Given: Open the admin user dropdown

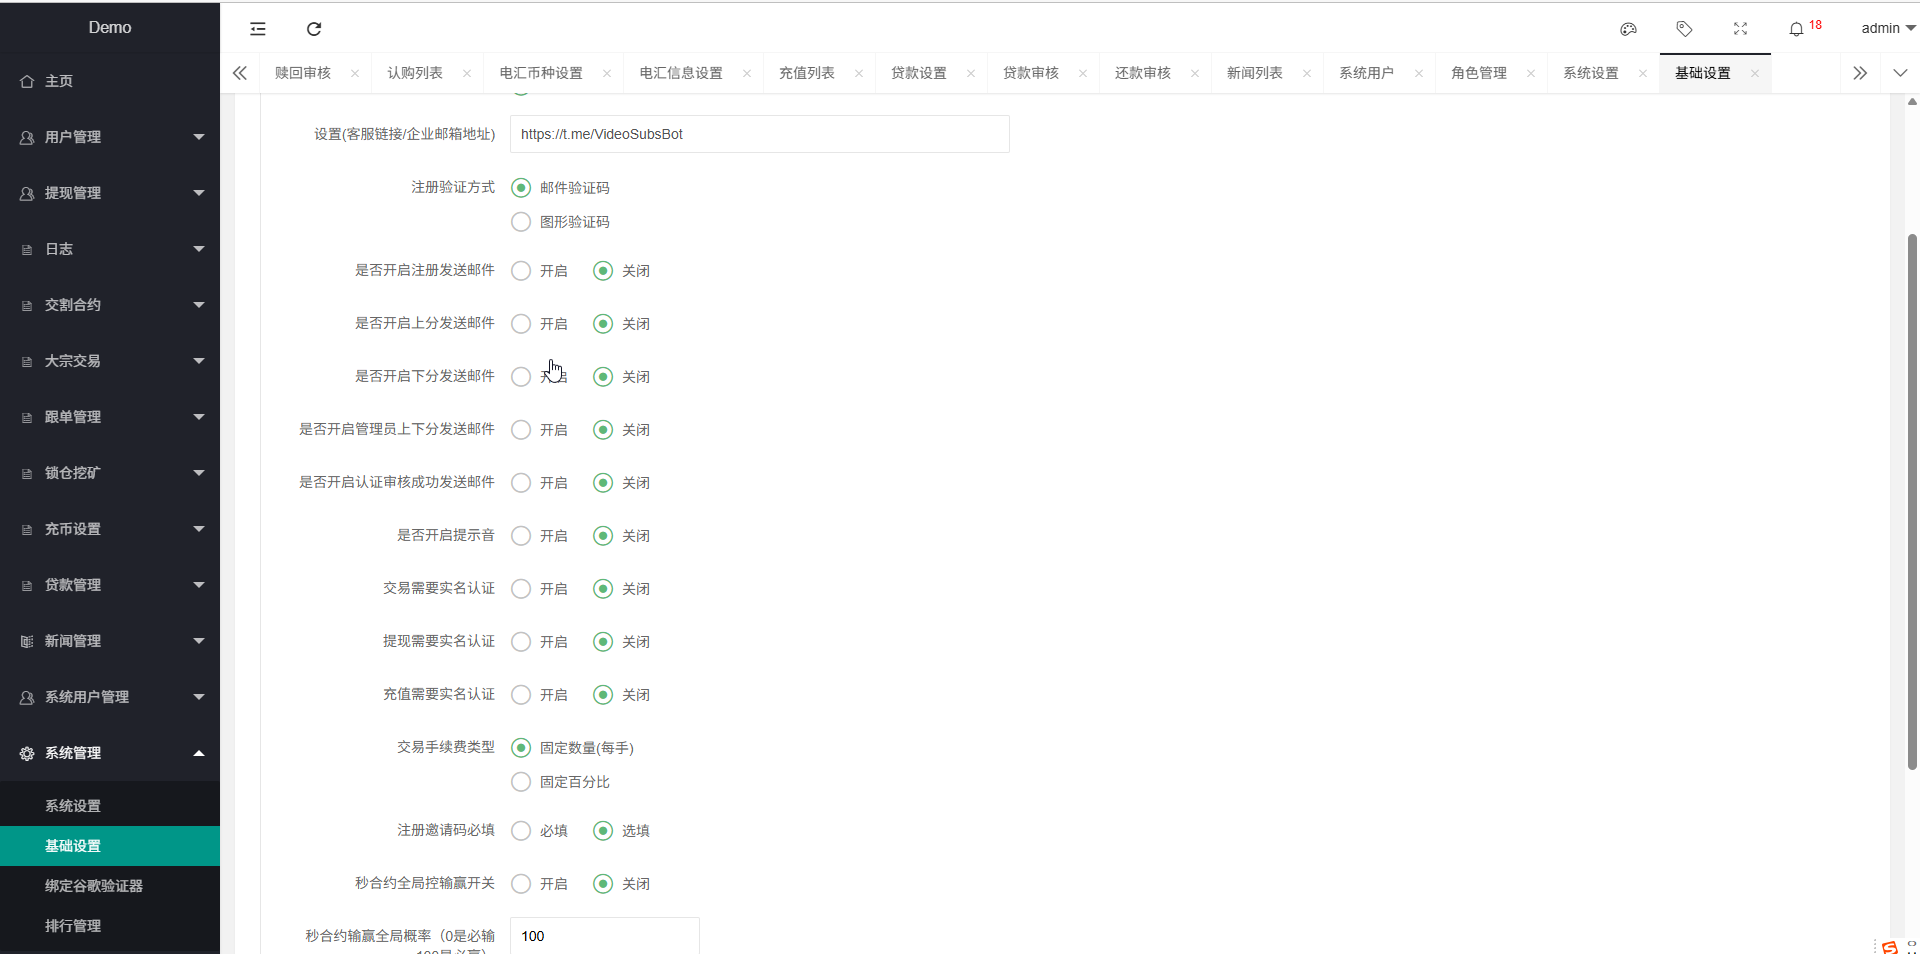Looking at the screenshot, I should (1886, 28).
